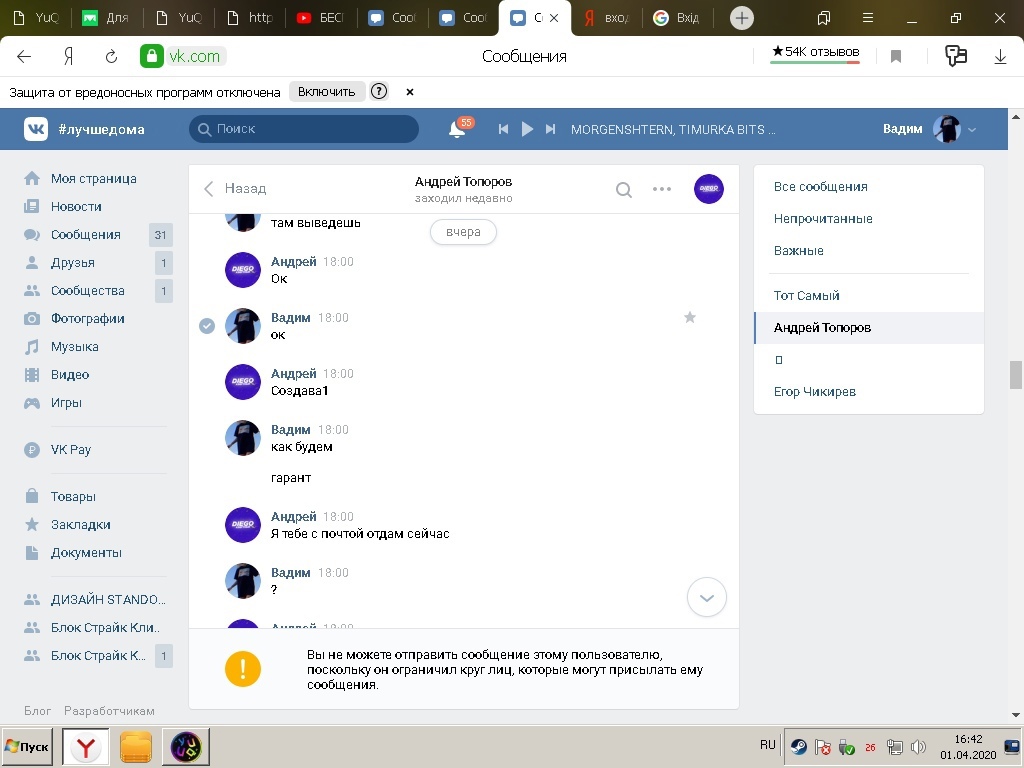Click the VK search field
This screenshot has width=1024, height=768.
(304, 129)
